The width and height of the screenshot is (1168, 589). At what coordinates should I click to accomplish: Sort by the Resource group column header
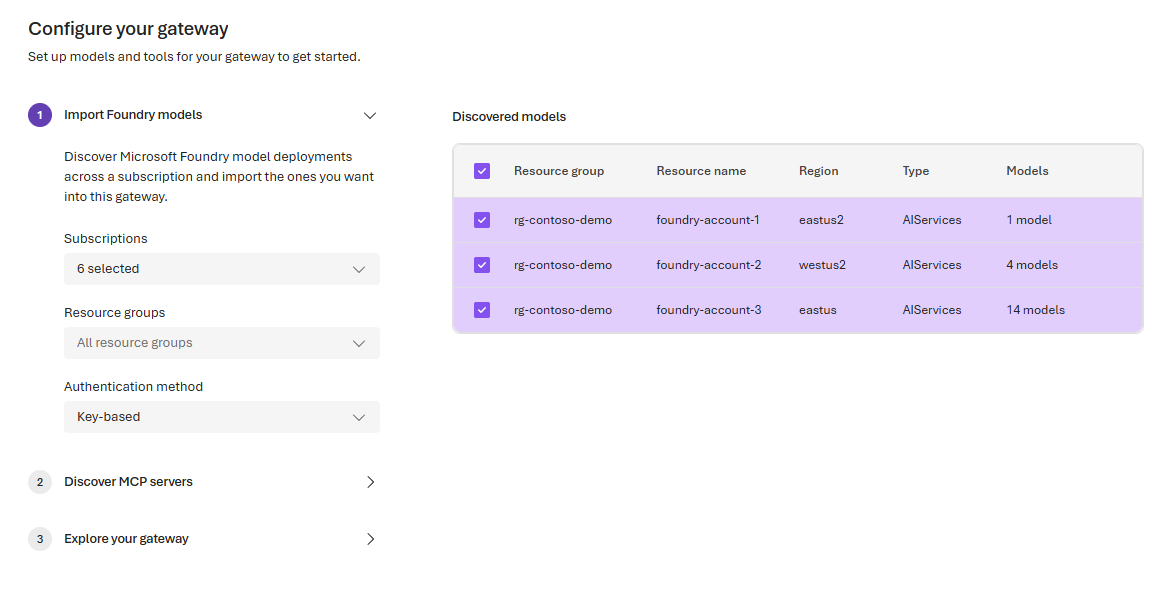tap(559, 171)
